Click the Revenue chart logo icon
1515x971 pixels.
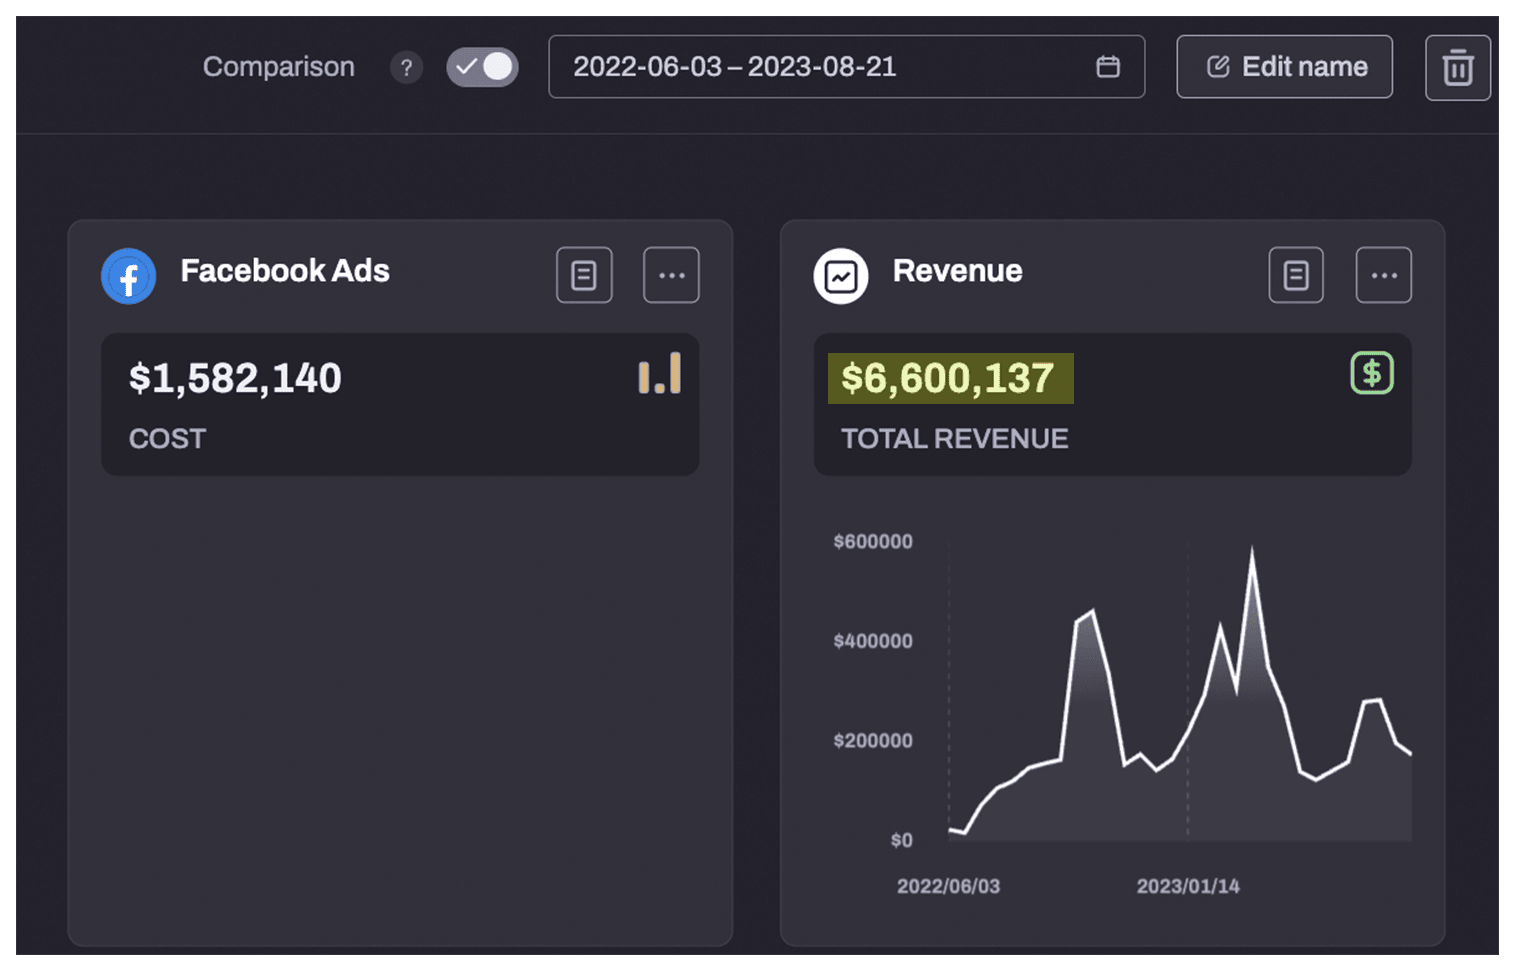click(841, 276)
